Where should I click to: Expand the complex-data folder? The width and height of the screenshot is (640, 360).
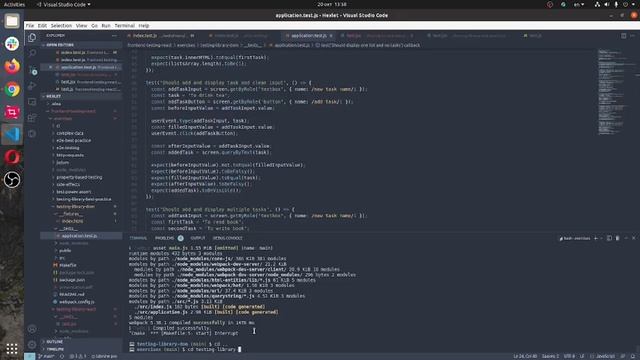pos(70,133)
